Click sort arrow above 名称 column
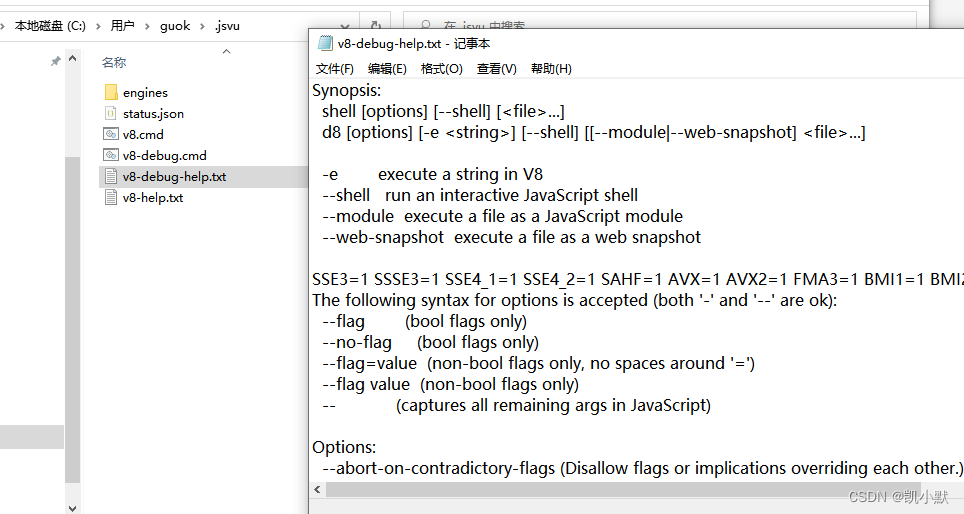Image resolution: width=964 pixels, height=514 pixels. tap(226, 52)
